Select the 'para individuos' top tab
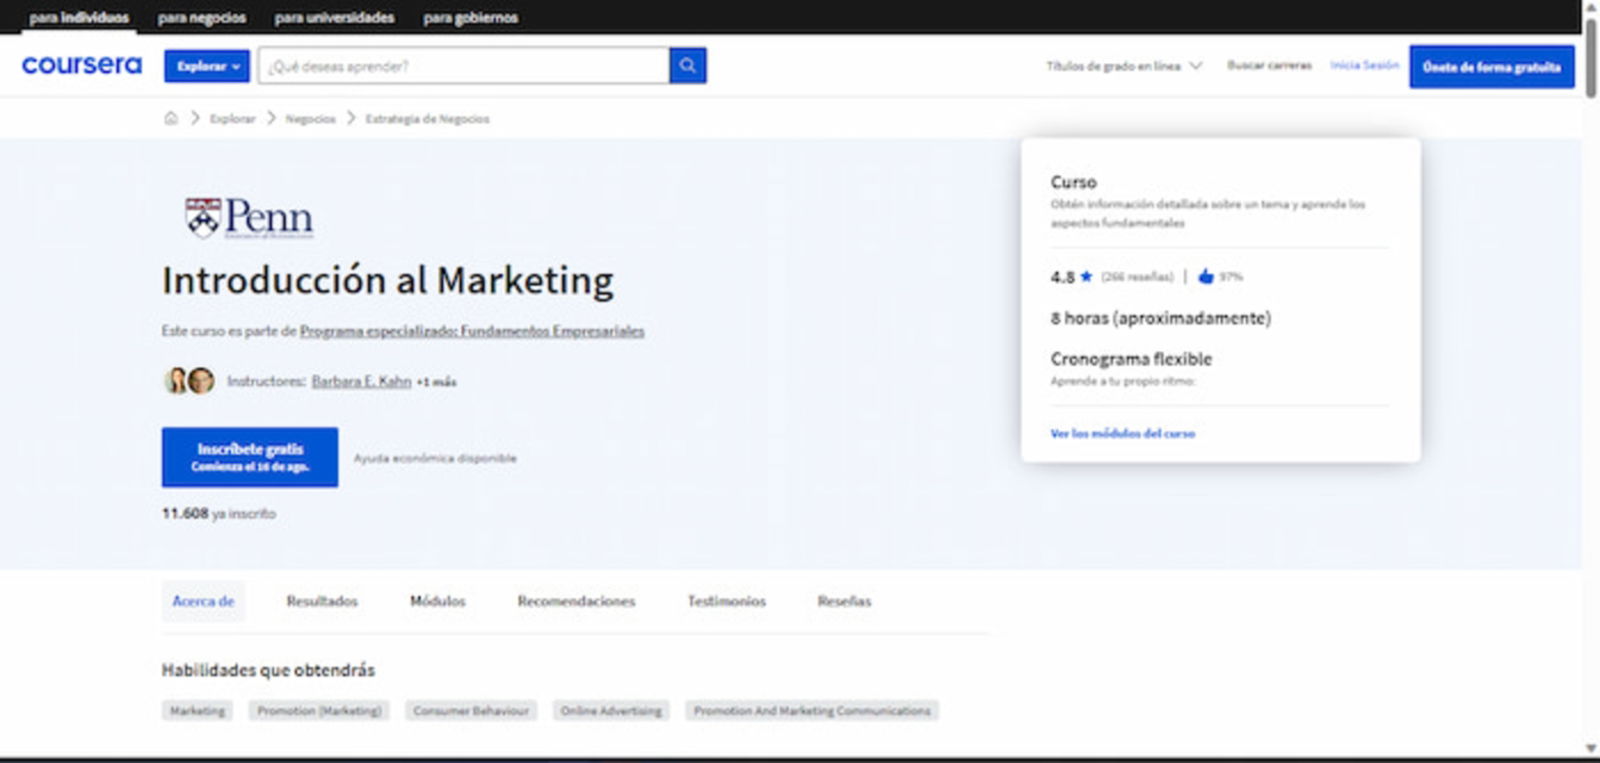The width and height of the screenshot is (1600, 763). (79, 17)
